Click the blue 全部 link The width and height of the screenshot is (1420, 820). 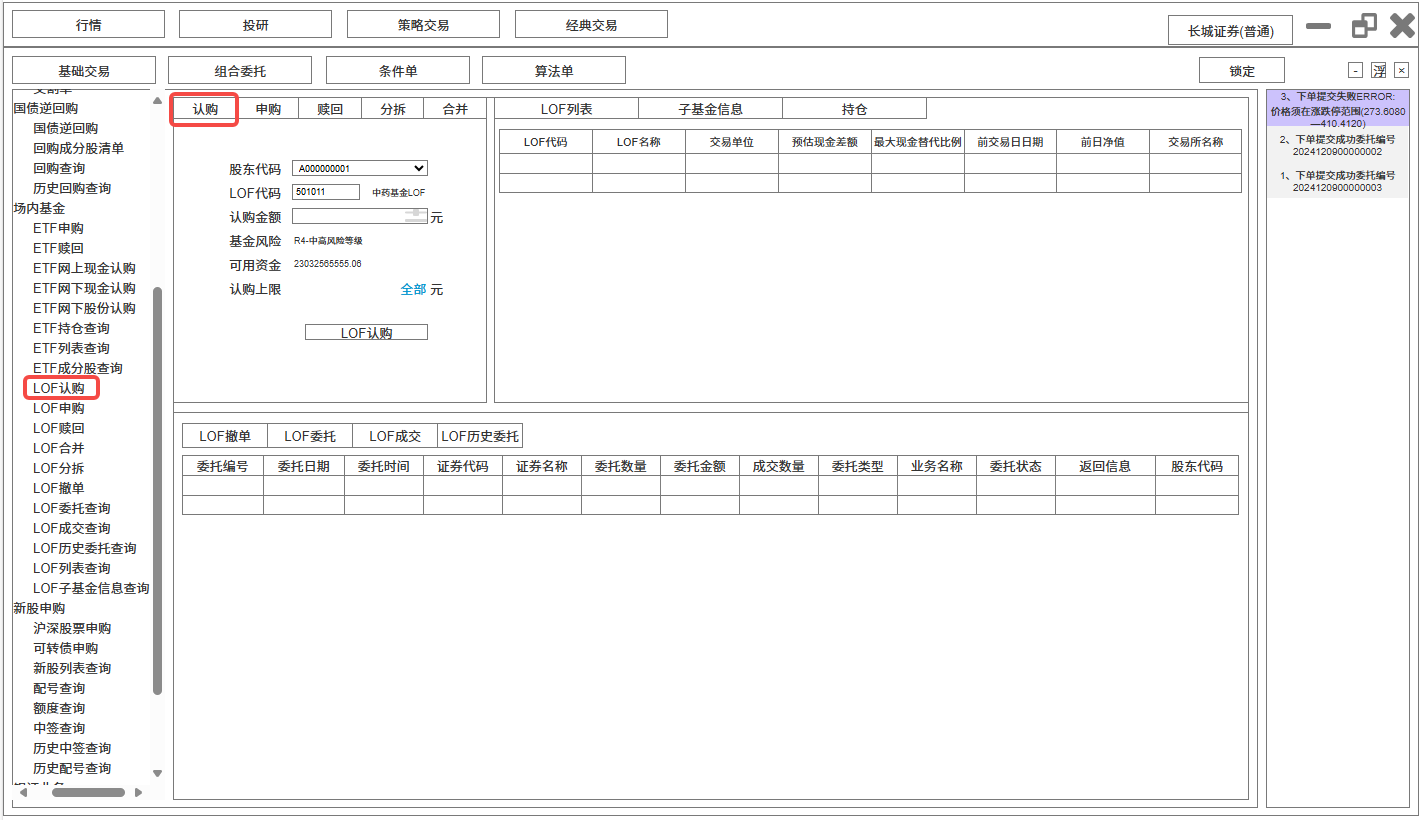[413, 290]
